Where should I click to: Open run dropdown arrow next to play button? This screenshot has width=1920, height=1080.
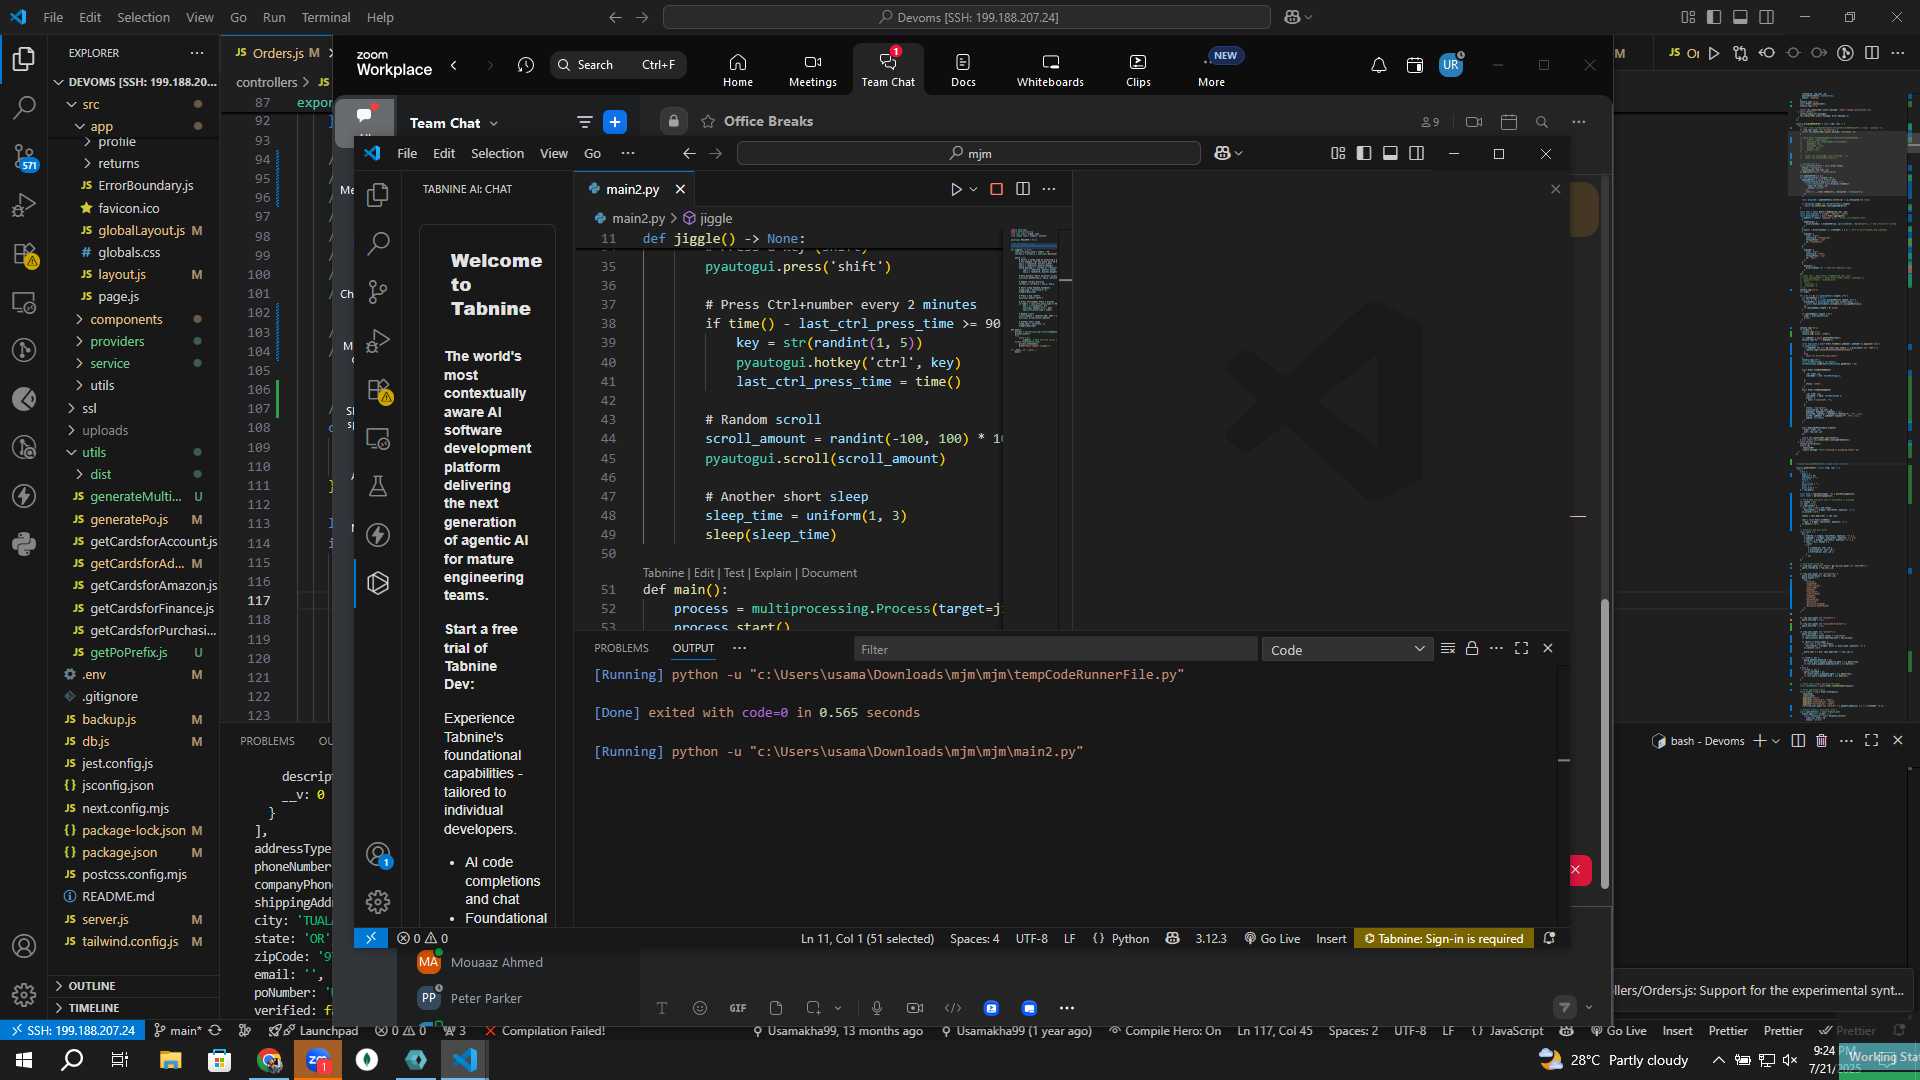coord(973,189)
